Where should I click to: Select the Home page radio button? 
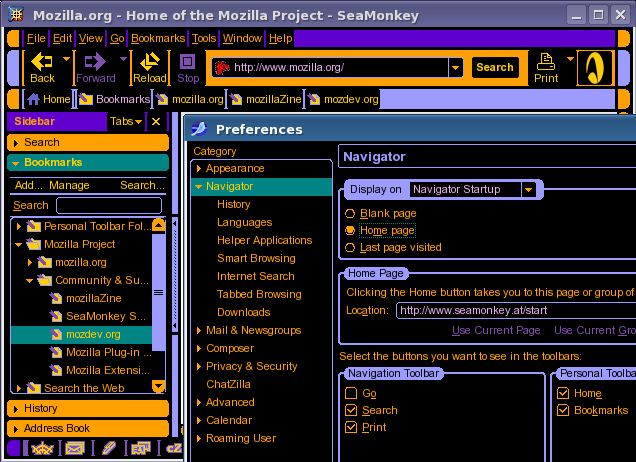350,230
